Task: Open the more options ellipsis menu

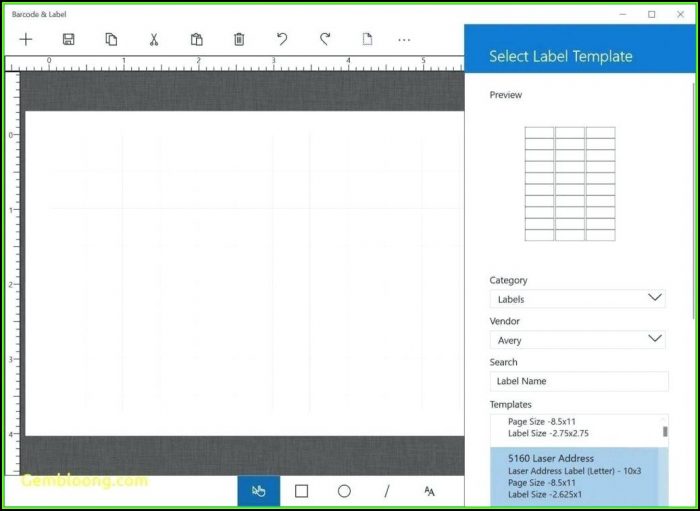Action: pyautogui.click(x=404, y=40)
